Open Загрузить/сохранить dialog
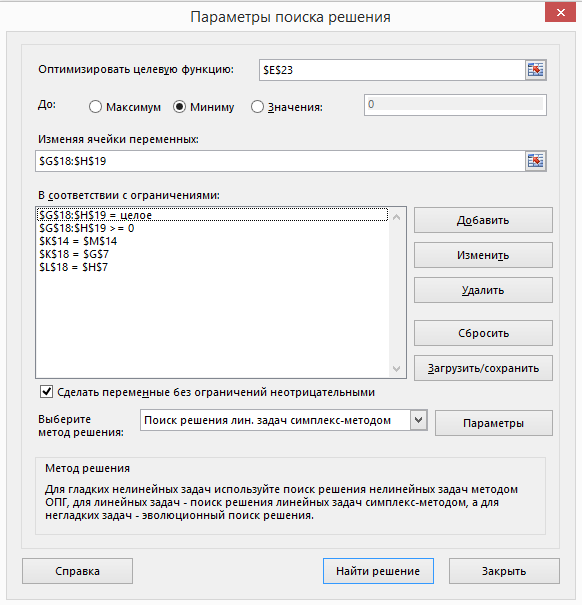 483,368
